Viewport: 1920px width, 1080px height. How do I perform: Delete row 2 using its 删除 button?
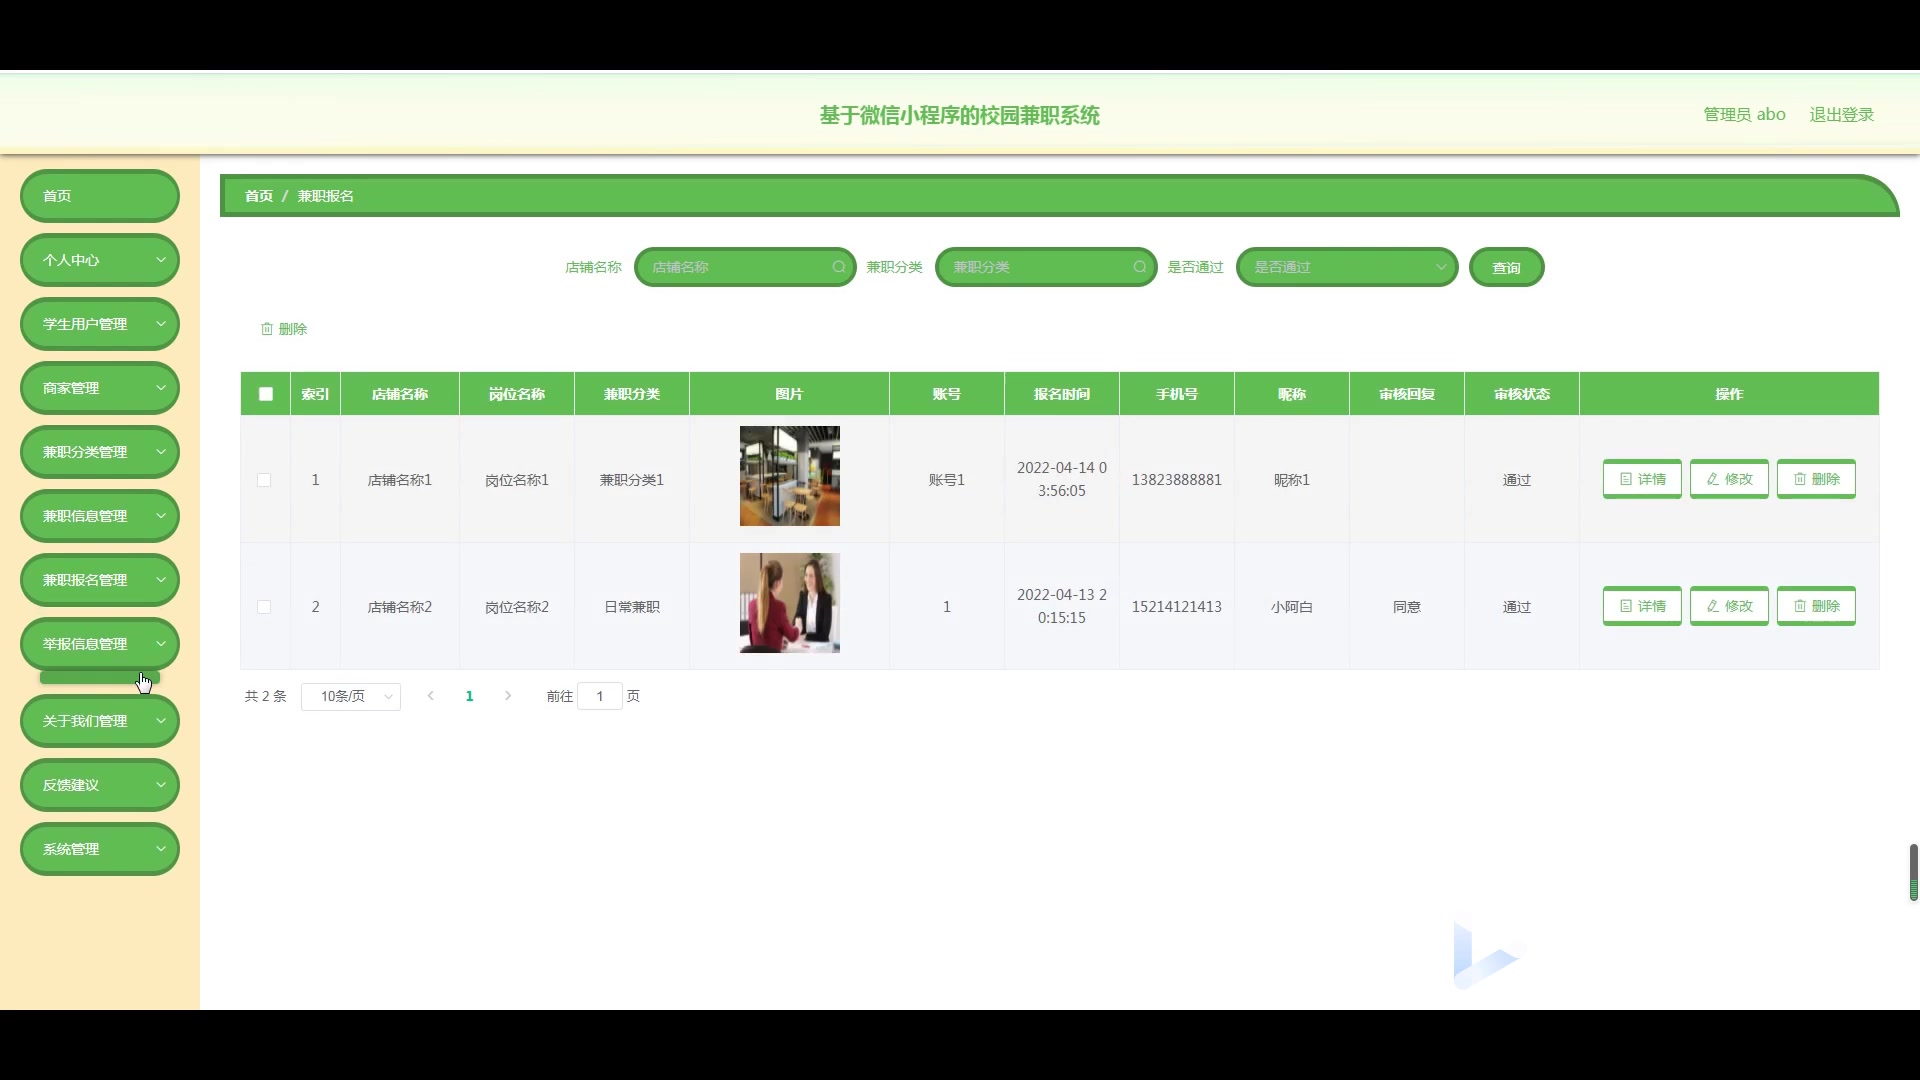tap(1816, 606)
